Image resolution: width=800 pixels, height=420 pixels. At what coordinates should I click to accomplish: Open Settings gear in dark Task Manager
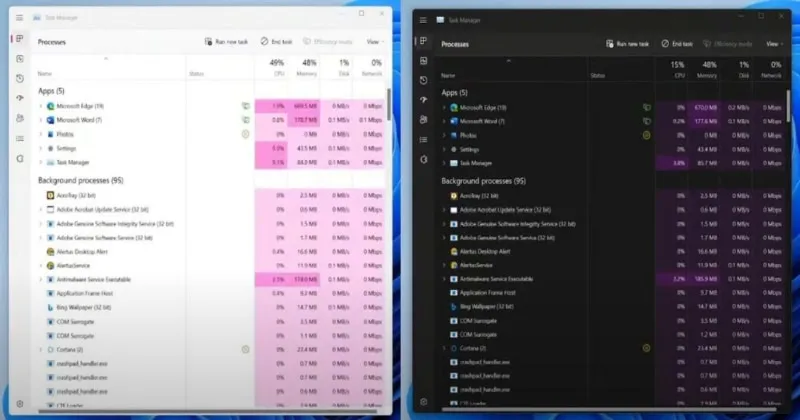424,401
